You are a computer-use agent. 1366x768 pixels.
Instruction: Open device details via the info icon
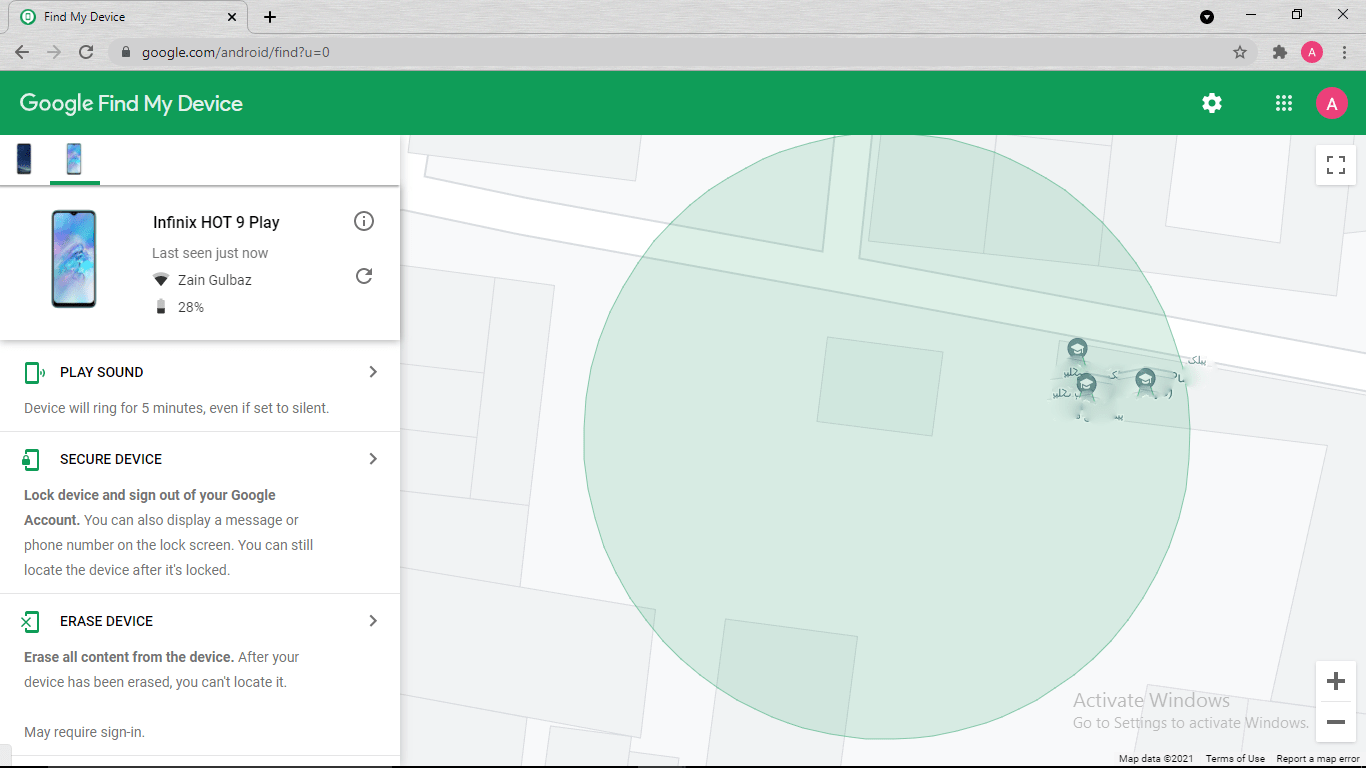(x=364, y=221)
